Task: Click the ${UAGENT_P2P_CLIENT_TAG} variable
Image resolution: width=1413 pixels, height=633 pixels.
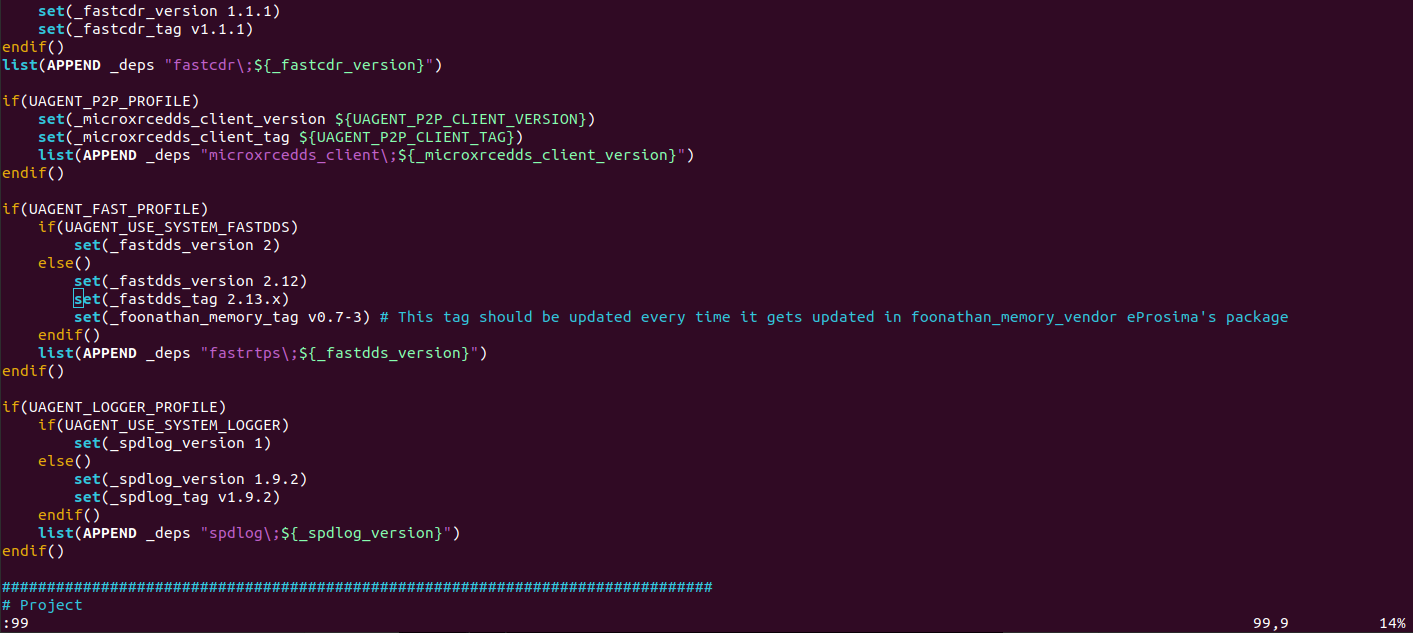Action: click(406, 137)
